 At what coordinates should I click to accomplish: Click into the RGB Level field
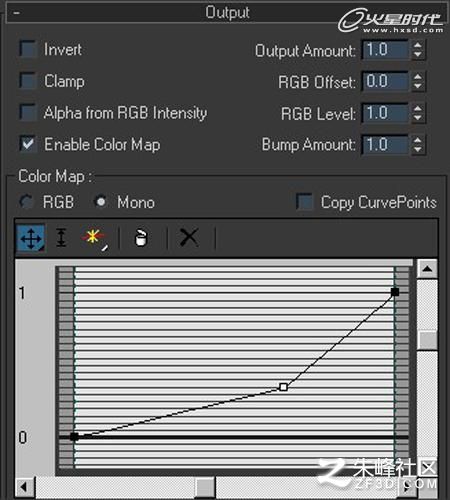[385, 113]
